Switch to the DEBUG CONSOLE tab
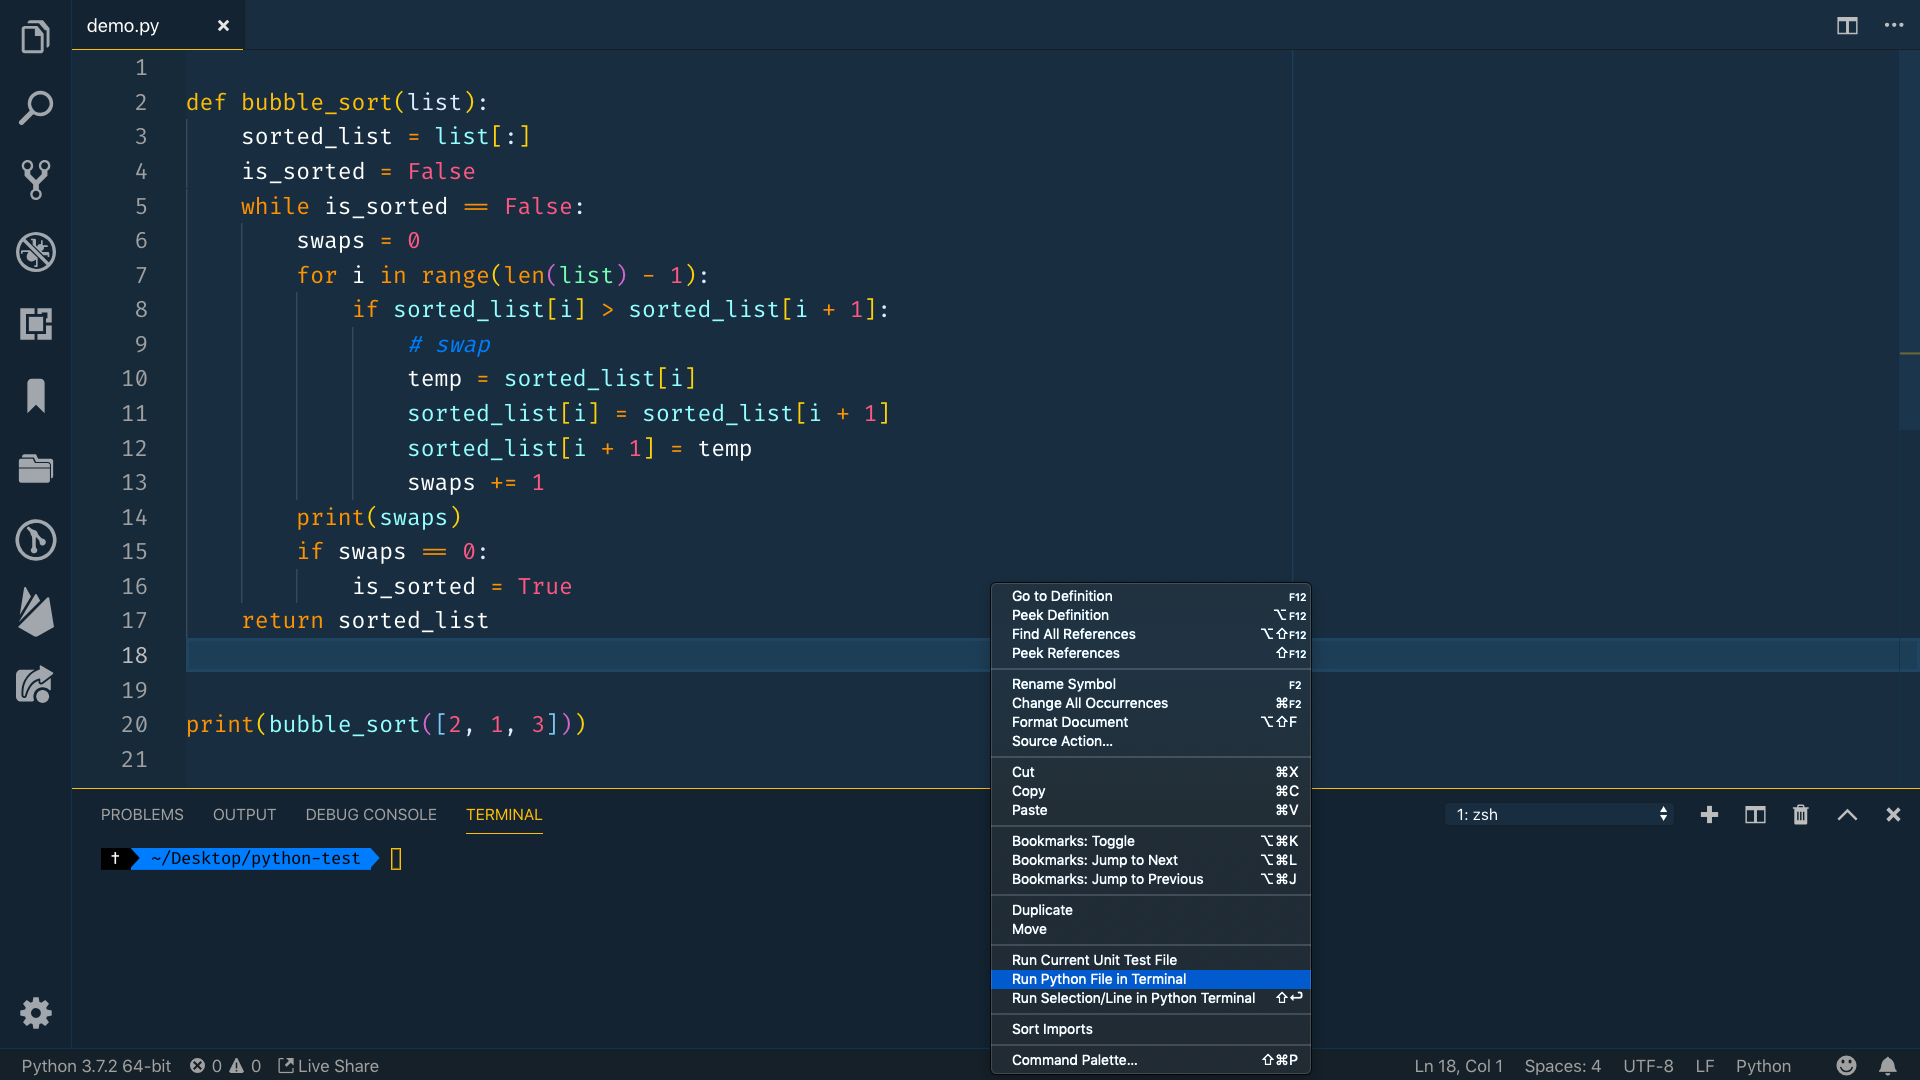The width and height of the screenshot is (1920, 1080). click(370, 814)
